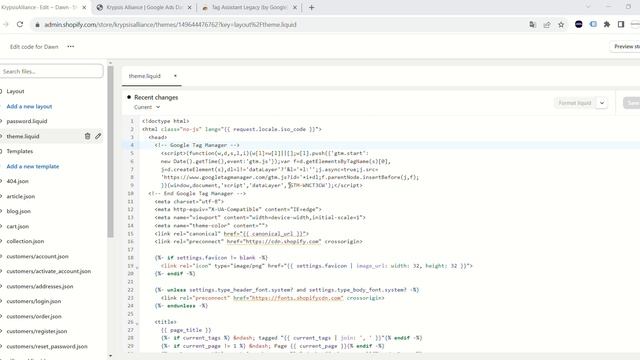640x360 pixels.
Task: Bookmark this page with star icon
Action: (x=561, y=24)
